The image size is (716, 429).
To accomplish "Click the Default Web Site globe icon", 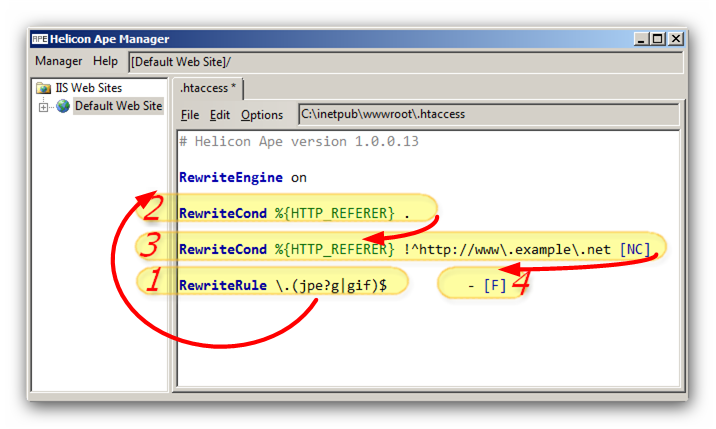I will 63,106.
